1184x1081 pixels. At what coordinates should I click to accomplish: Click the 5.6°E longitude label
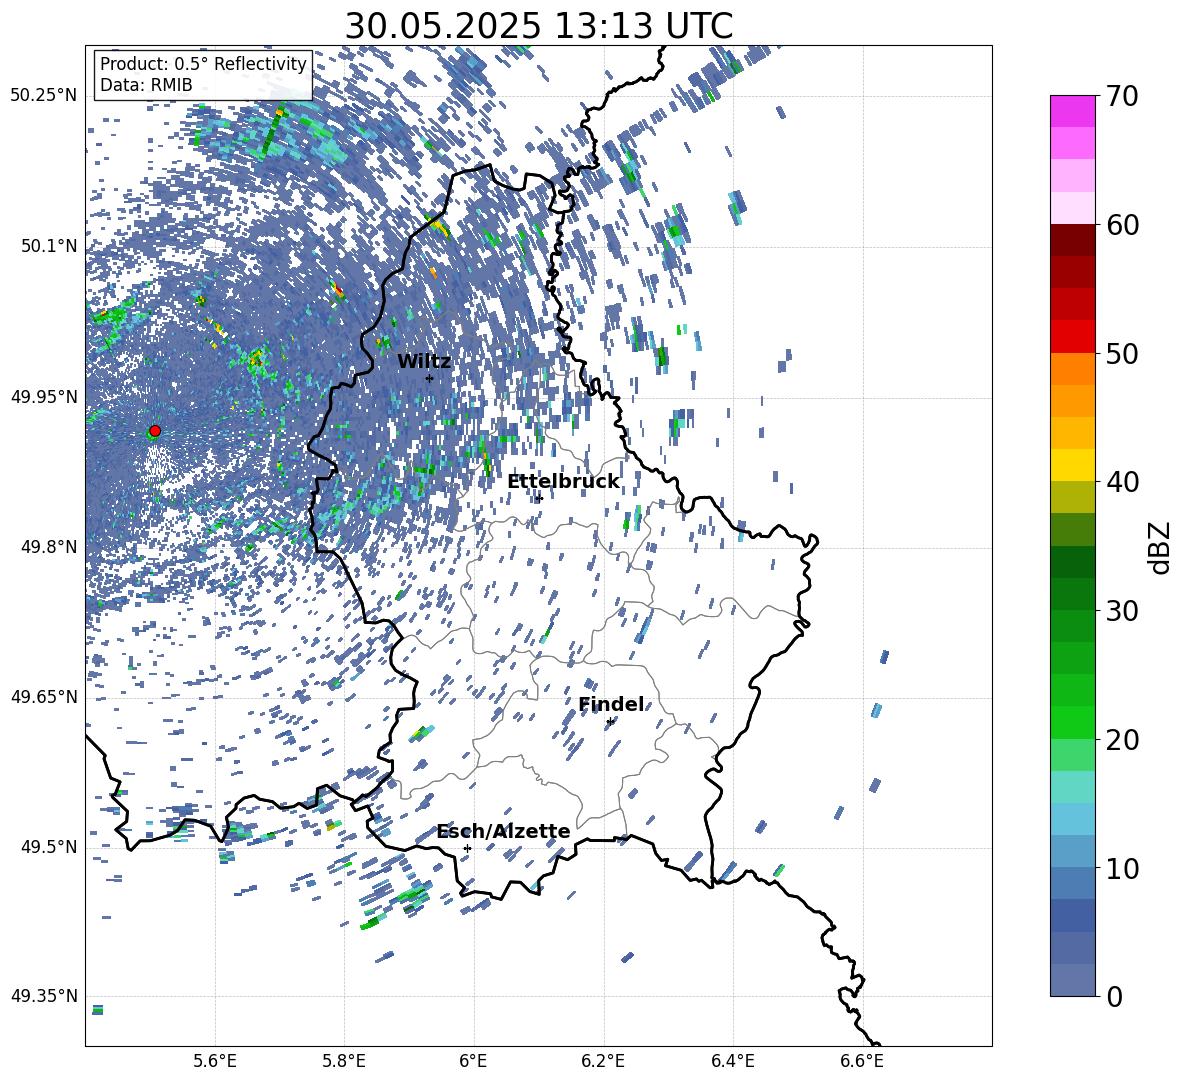coord(215,1061)
